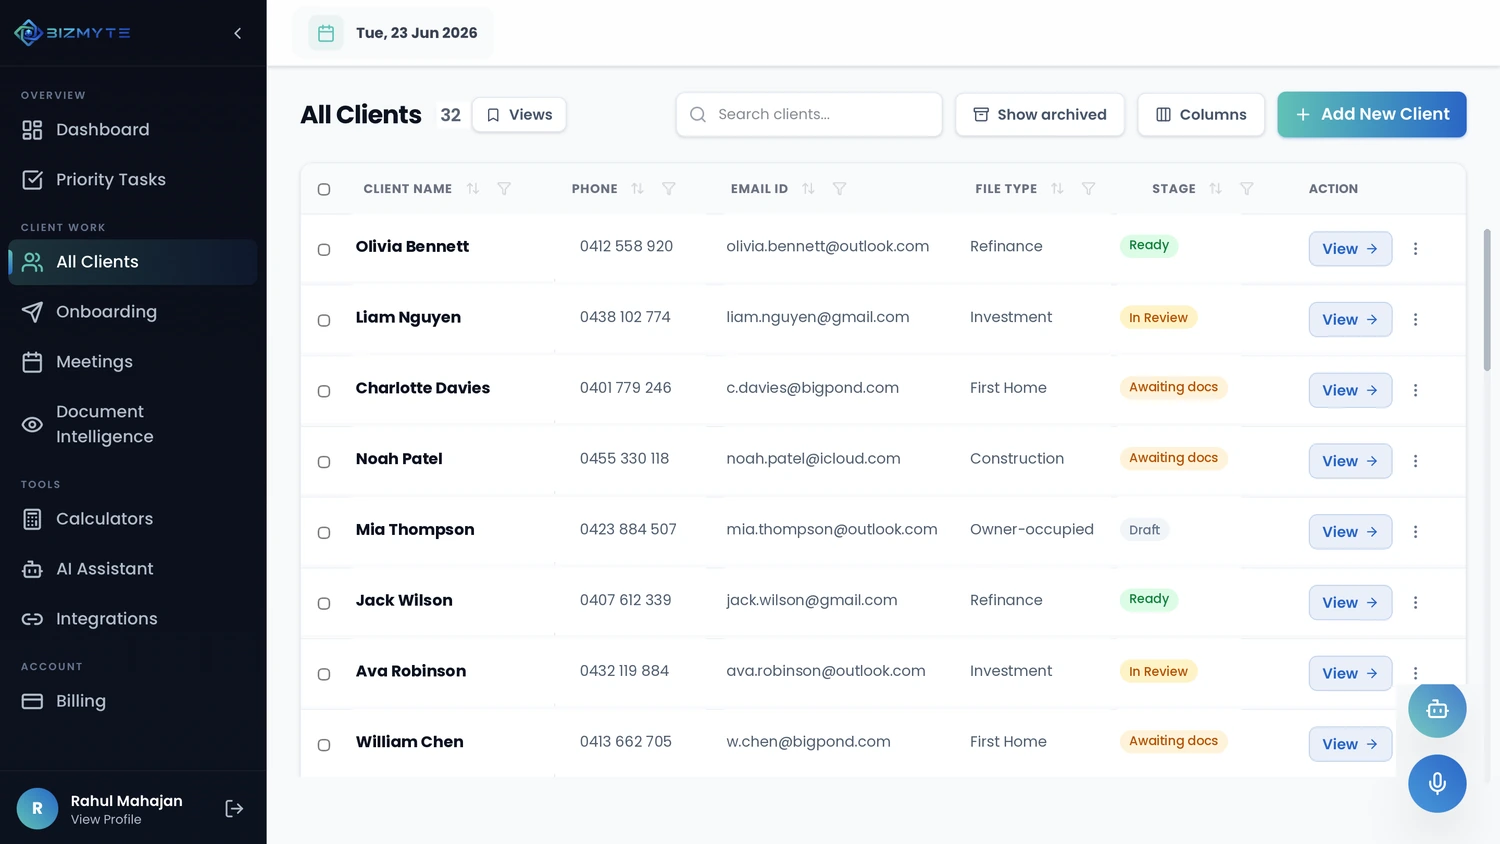Open Integrations page
Image resolution: width=1500 pixels, height=844 pixels.
click(133, 619)
